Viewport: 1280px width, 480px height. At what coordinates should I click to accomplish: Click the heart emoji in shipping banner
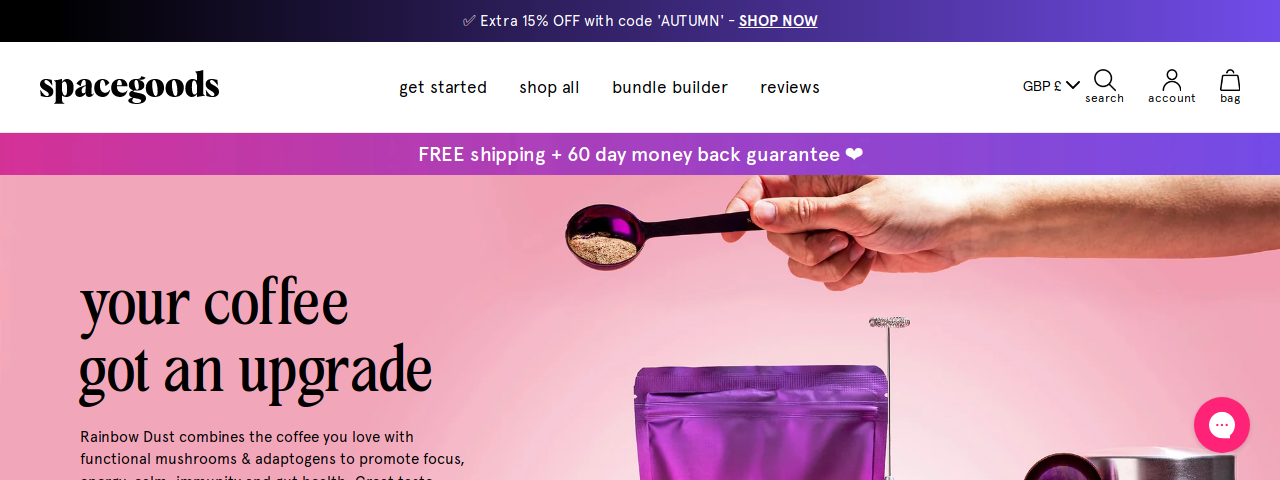pyautogui.click(x=853, y=154)
